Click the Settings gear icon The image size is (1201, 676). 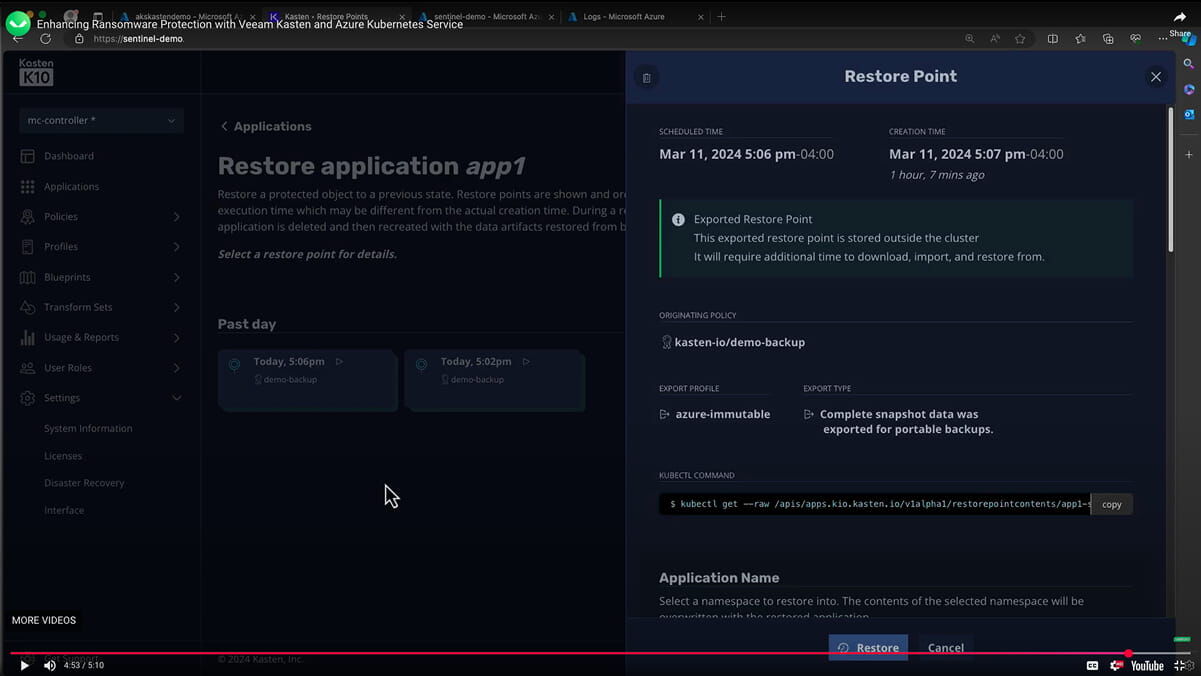pyautogui.click(x=27, y=398)
